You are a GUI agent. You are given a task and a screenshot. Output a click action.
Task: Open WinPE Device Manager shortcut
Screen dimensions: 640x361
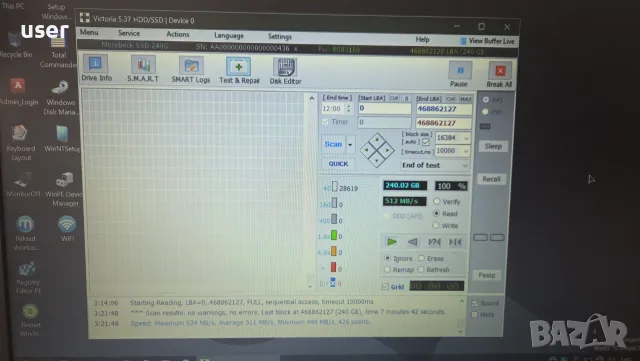pyautogui.click(x=64, y=189)
